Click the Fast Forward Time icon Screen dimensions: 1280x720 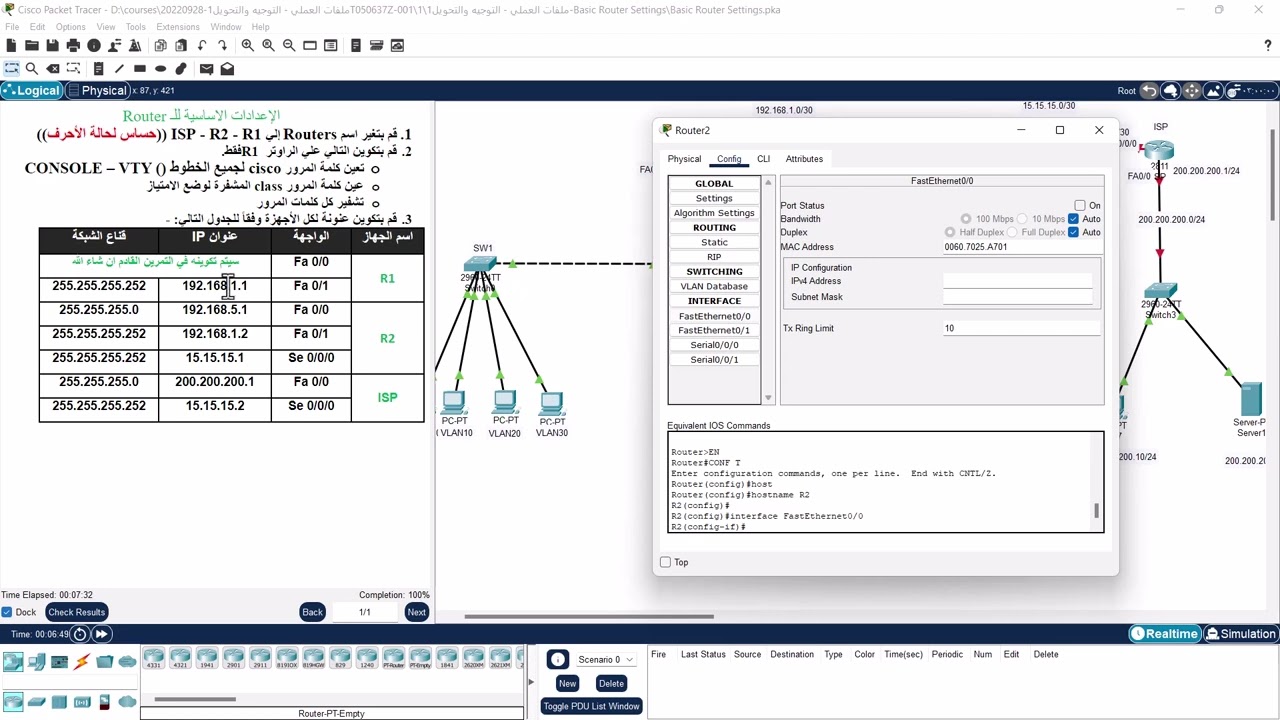click(101, 634)
